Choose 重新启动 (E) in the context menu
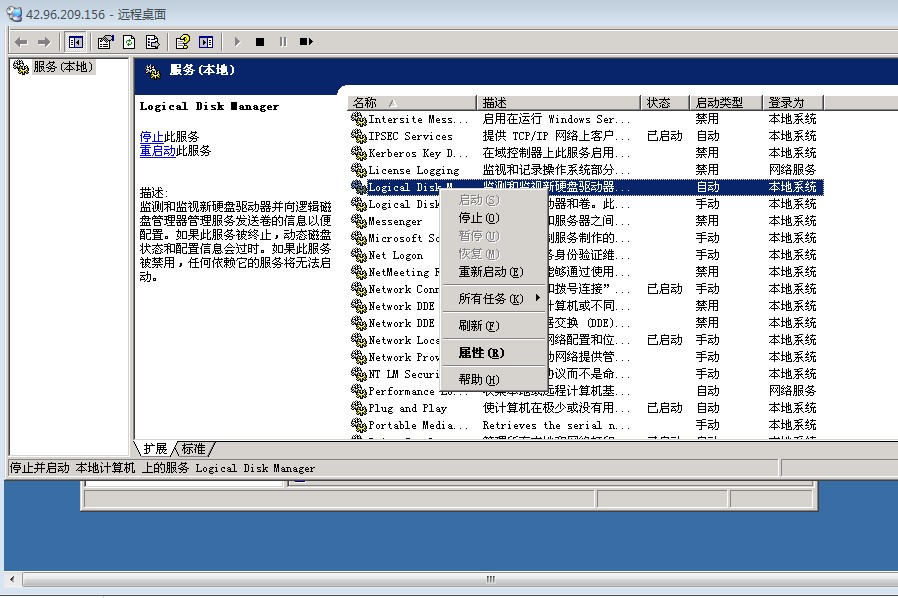The width and height of the screenshot is (898, 598). [x=490, y=272]
